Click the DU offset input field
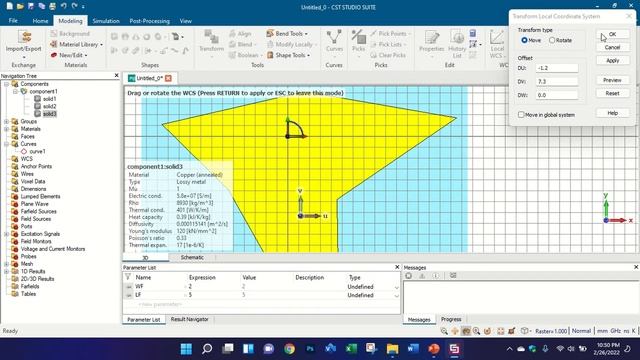Screen dimensions: 640x360 point(557,68)
